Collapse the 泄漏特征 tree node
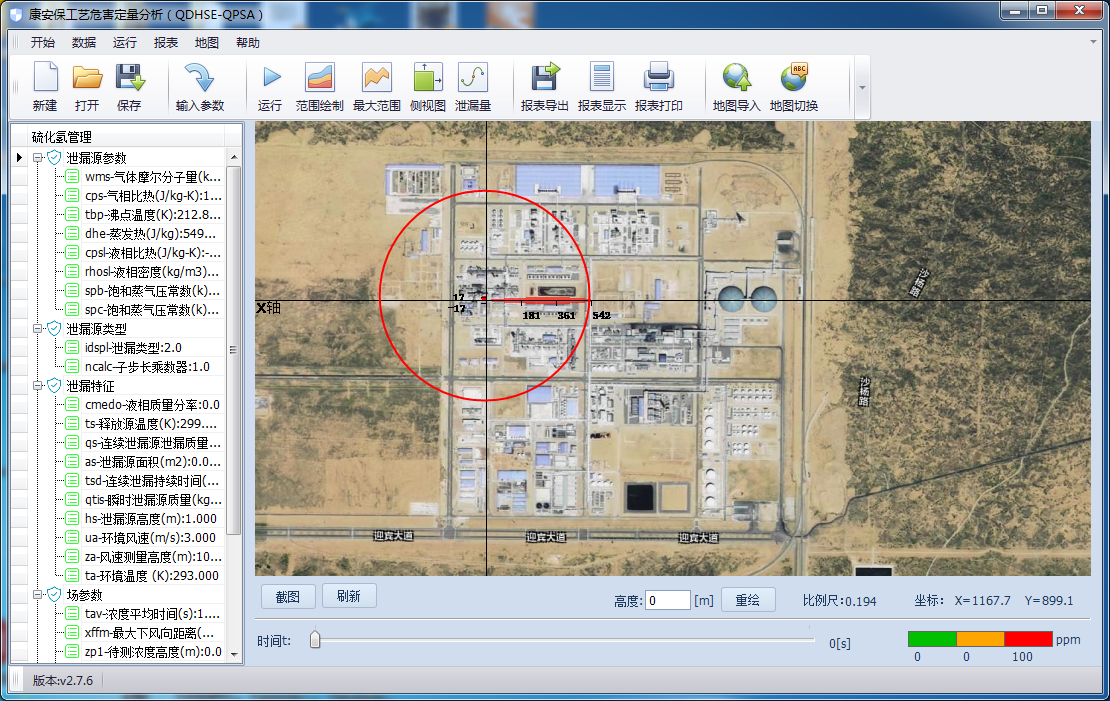Viewport: 1110px width, 701px height. [38, 386]
